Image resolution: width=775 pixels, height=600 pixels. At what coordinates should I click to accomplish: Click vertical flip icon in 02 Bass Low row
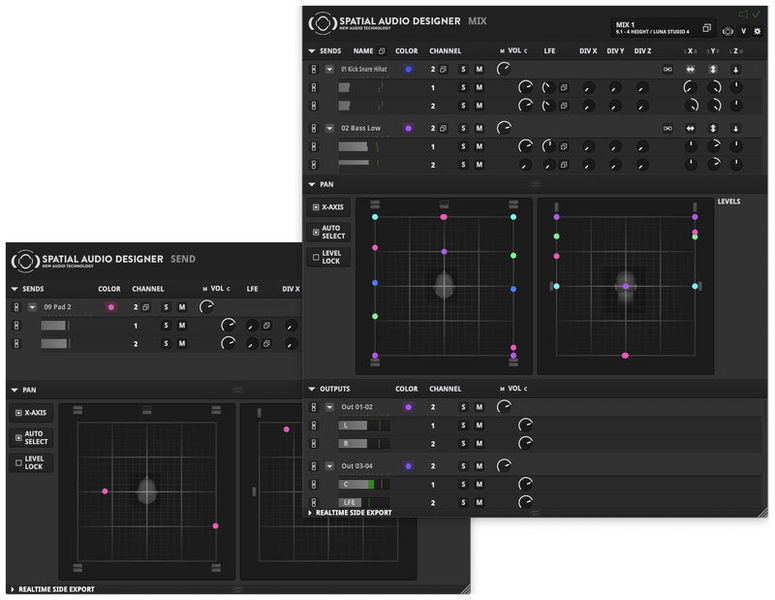tap(713, 129)
